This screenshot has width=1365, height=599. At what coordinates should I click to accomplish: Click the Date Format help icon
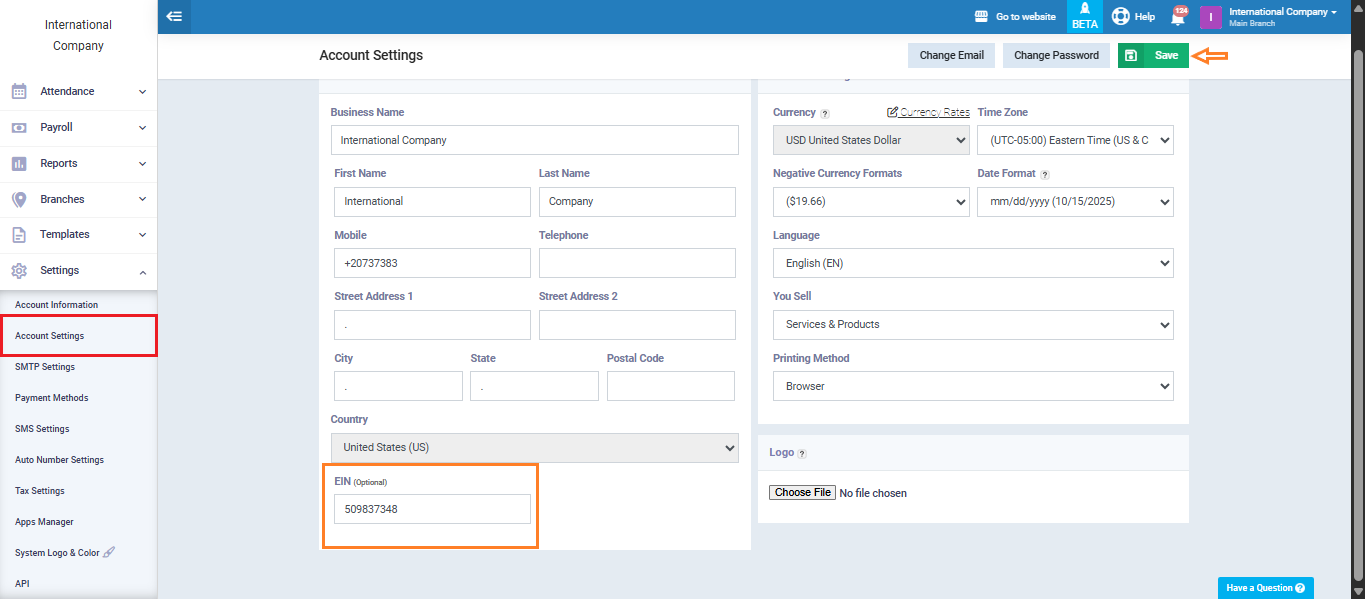pos(1045,175)
